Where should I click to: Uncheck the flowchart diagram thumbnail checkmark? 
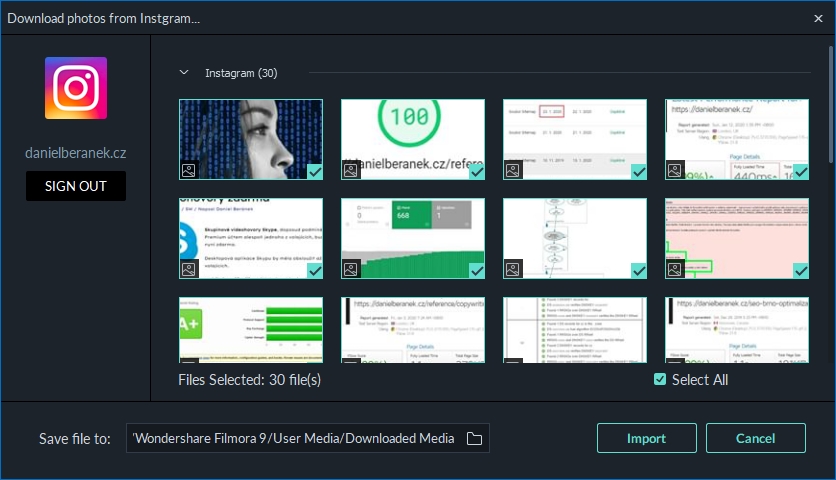(x=639, y=271)
